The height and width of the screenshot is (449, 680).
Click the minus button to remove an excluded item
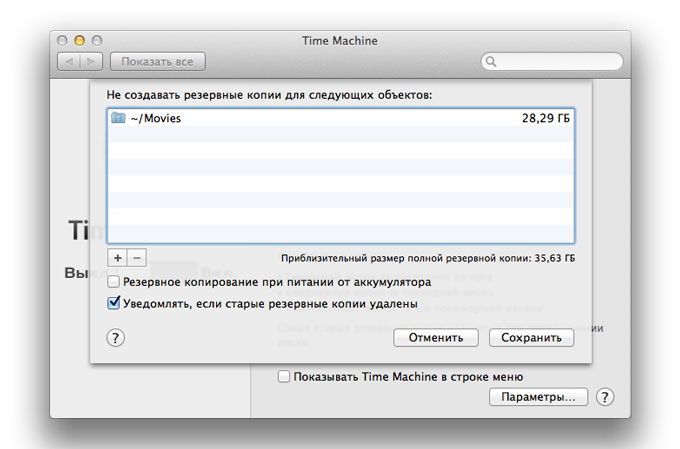tap(137, 258)
